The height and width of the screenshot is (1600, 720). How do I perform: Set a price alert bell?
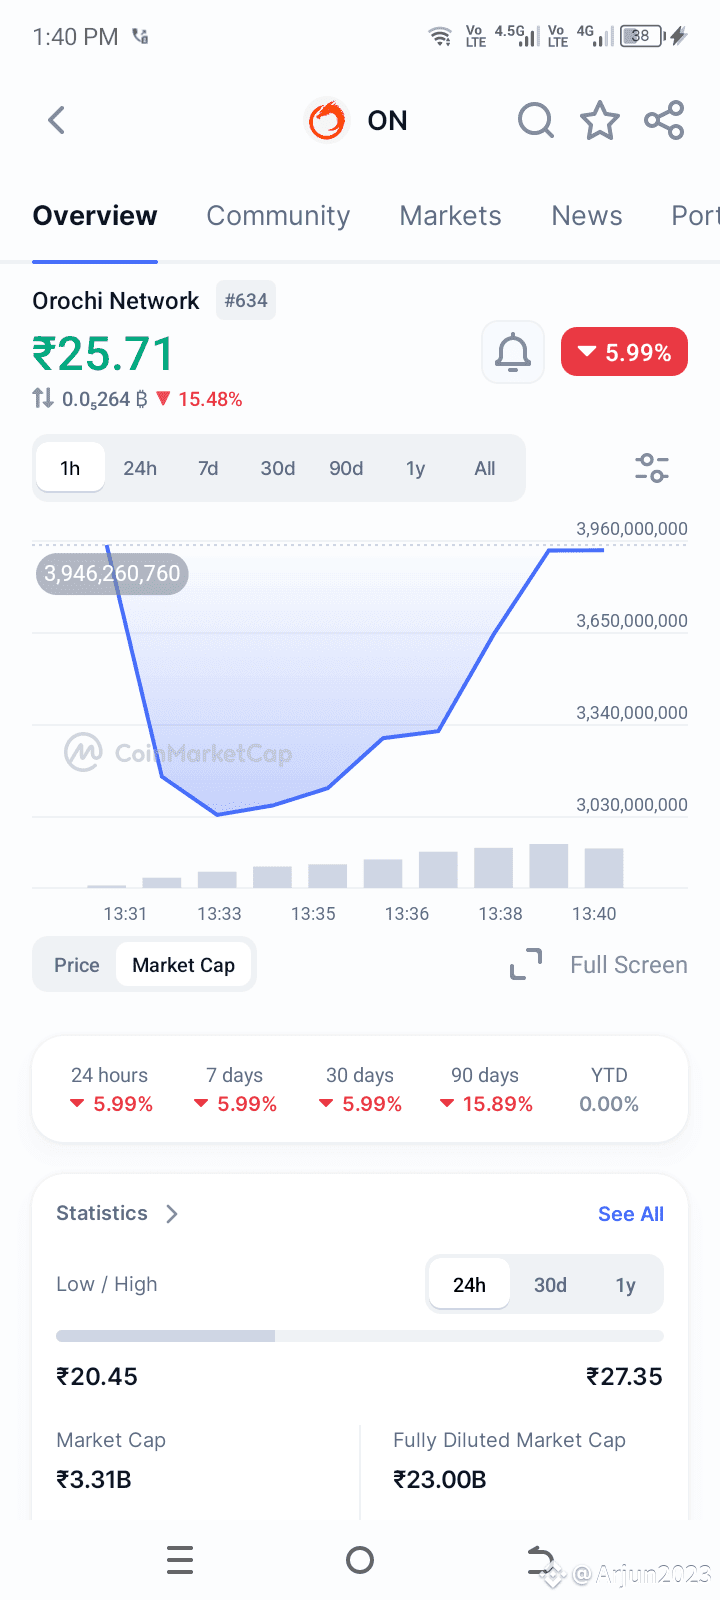tap(513, 352)
